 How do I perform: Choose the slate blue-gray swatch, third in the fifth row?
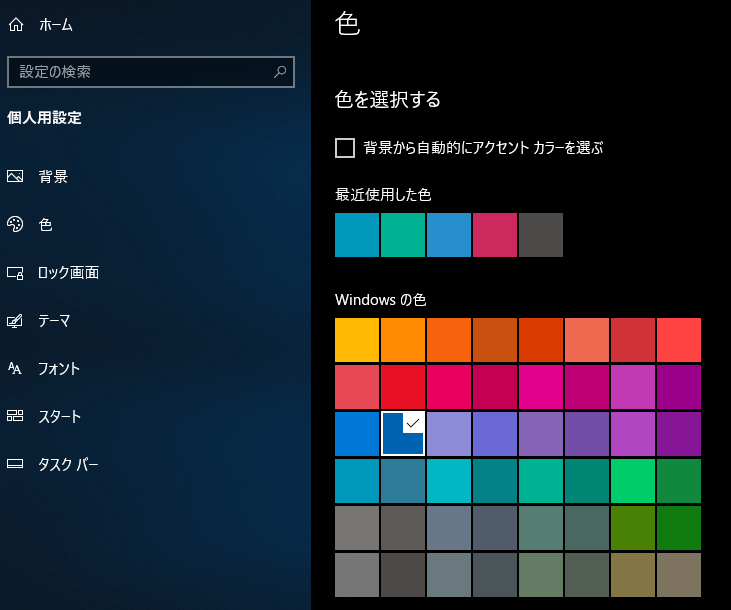(449, 528)
